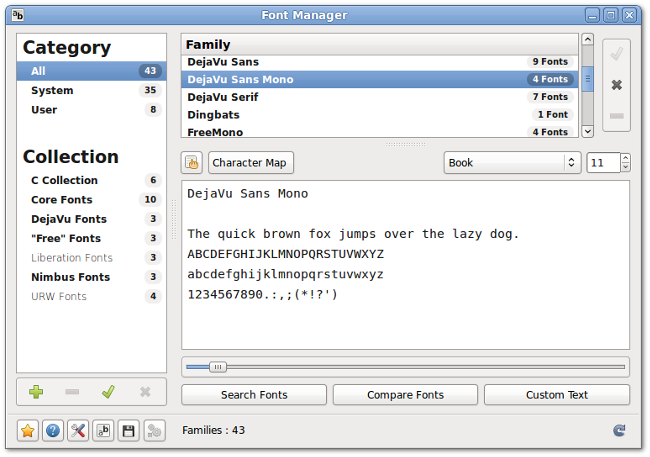
Task: Click the grey minus remove collection icon
Action: coord(72,392)
